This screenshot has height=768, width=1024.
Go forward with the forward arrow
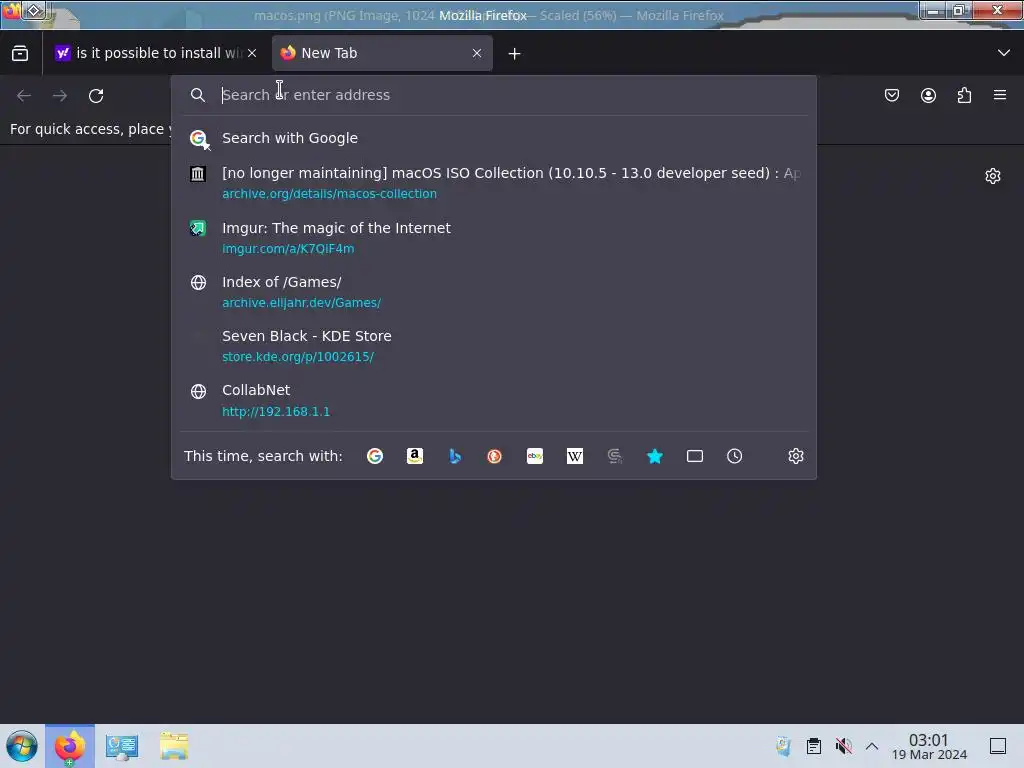pyautogui.click(x=60, y=95)
